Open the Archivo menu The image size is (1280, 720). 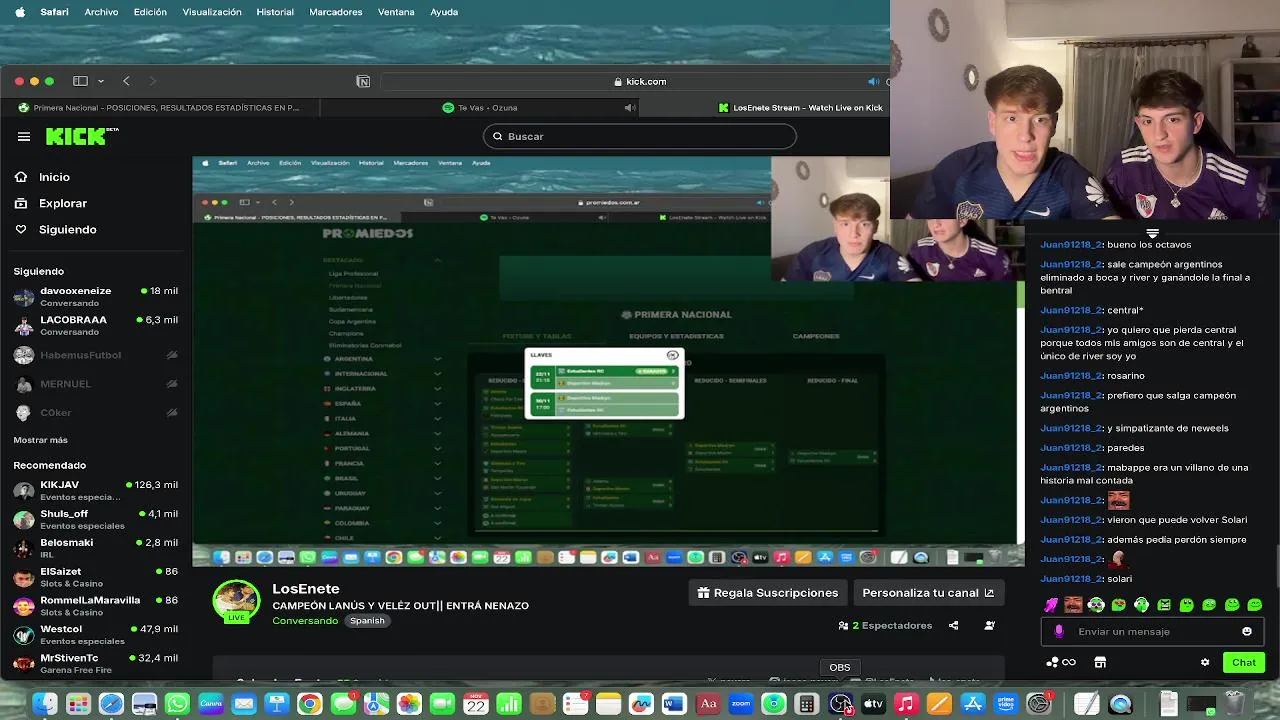101,12
